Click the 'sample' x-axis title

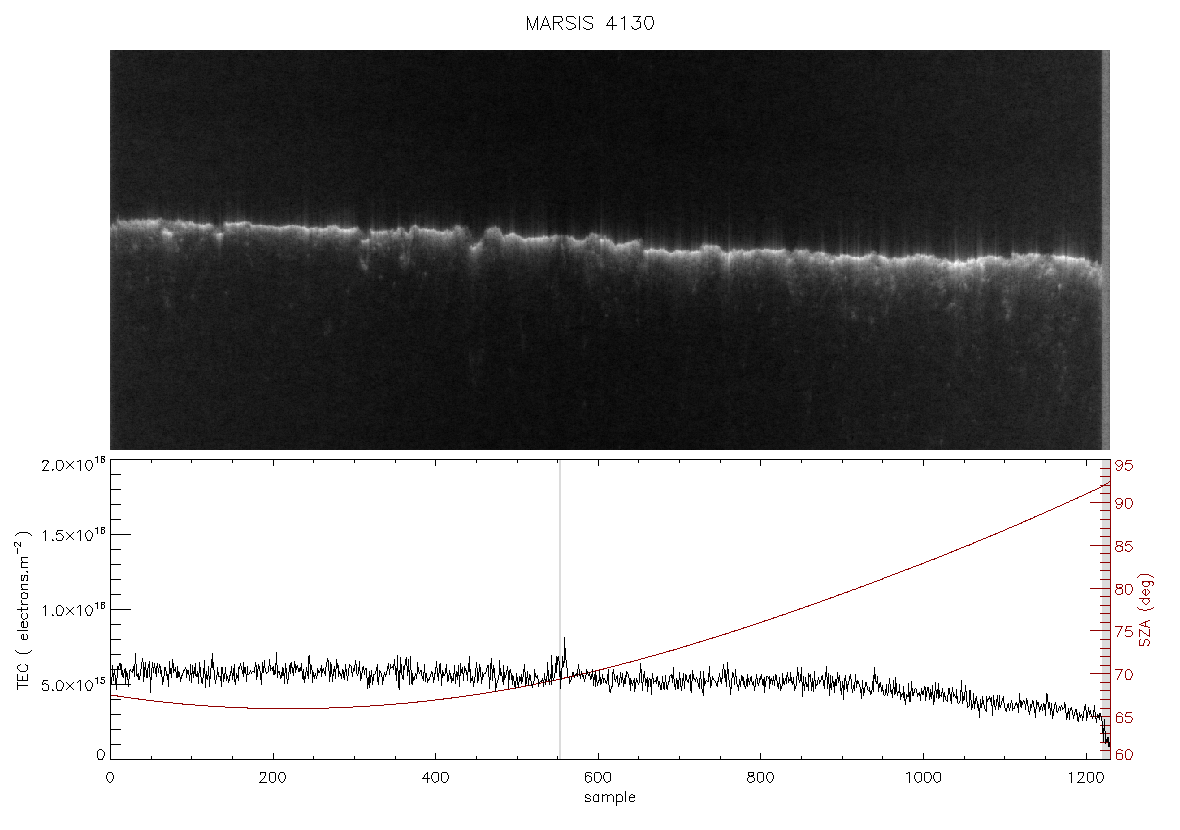[x=610, y=797]
